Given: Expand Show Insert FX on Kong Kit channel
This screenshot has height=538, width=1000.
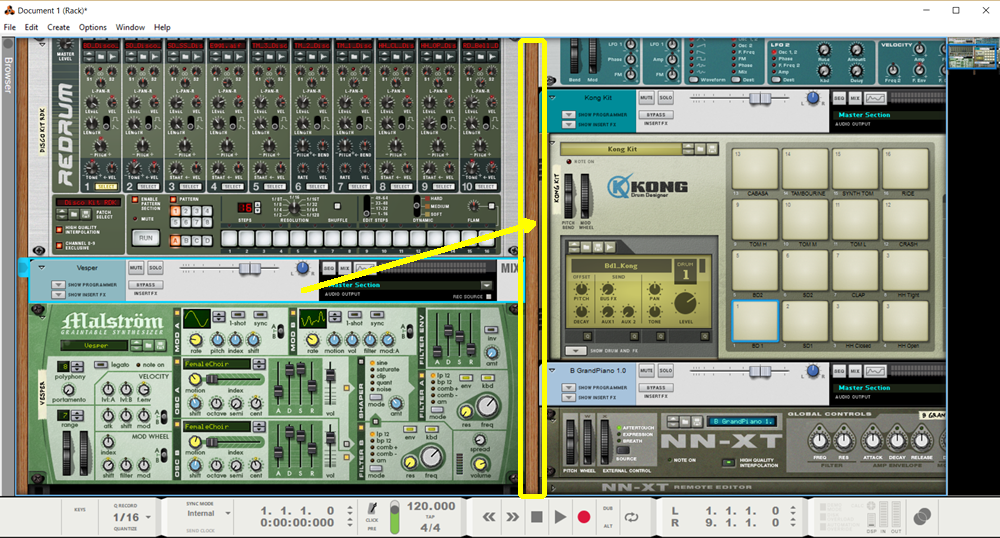Looking at the screenshot, I should (x=568, y=124).
